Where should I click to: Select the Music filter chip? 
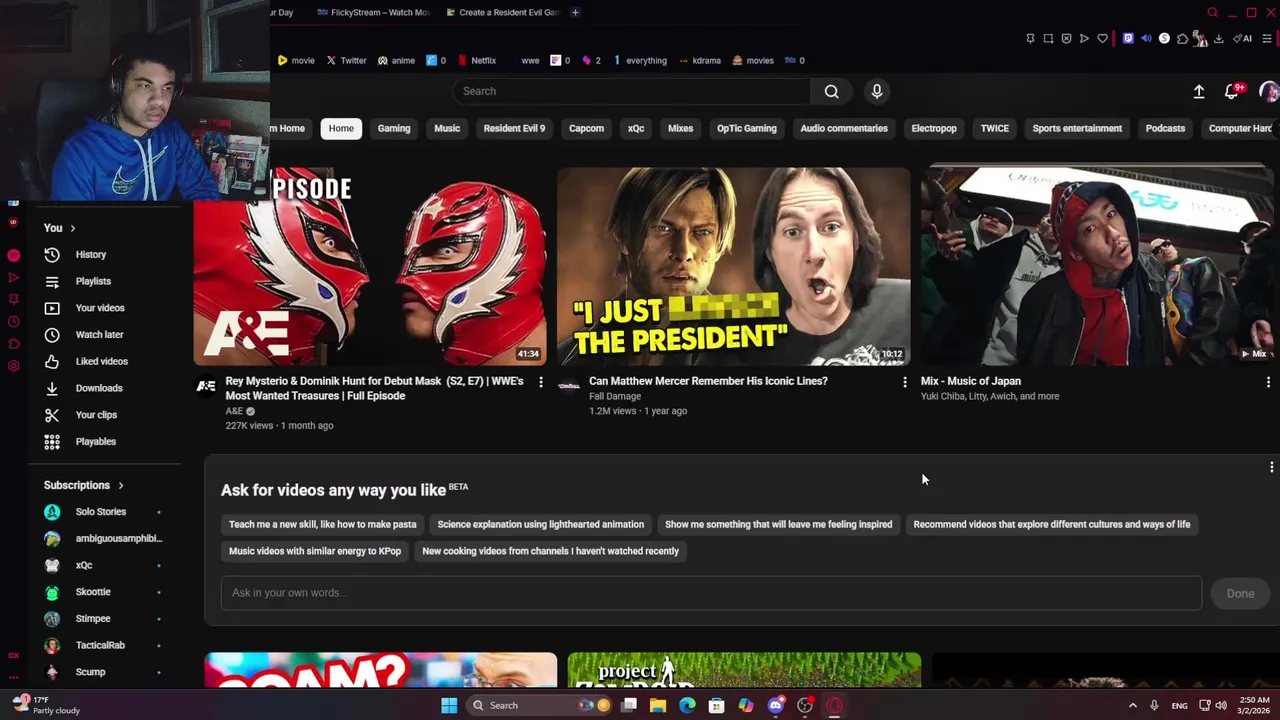click(x=447, y=128)
